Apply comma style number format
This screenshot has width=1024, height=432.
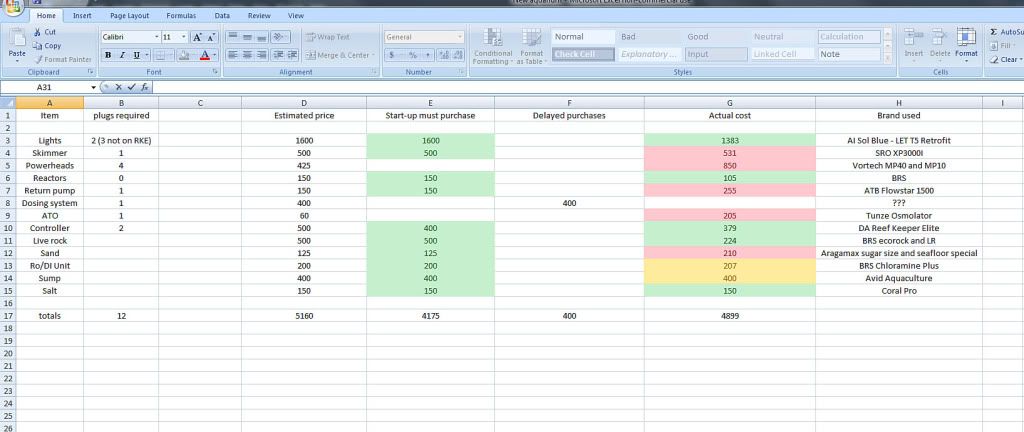[427, 55]
